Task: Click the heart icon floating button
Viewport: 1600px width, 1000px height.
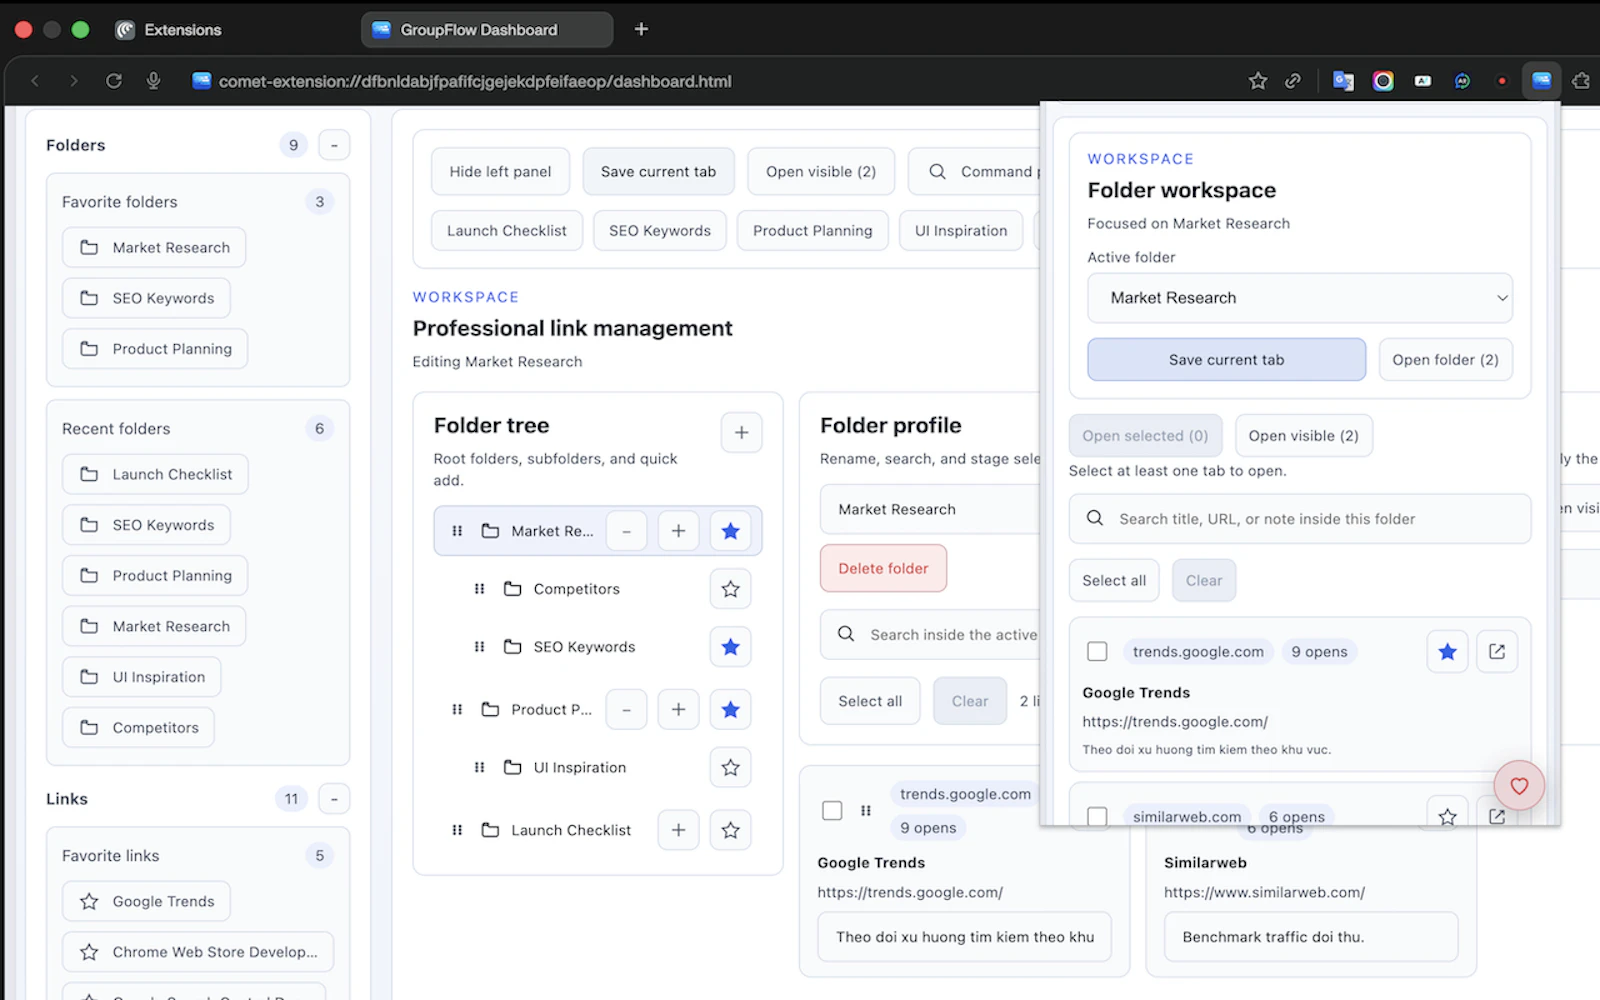Action: [x=1518, y=786]
